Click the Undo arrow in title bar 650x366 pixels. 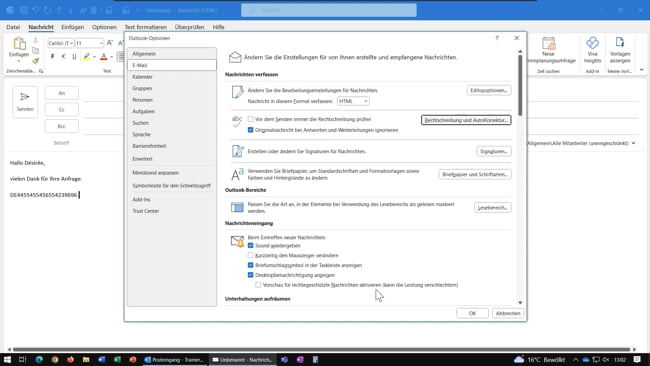pos(36,10)
